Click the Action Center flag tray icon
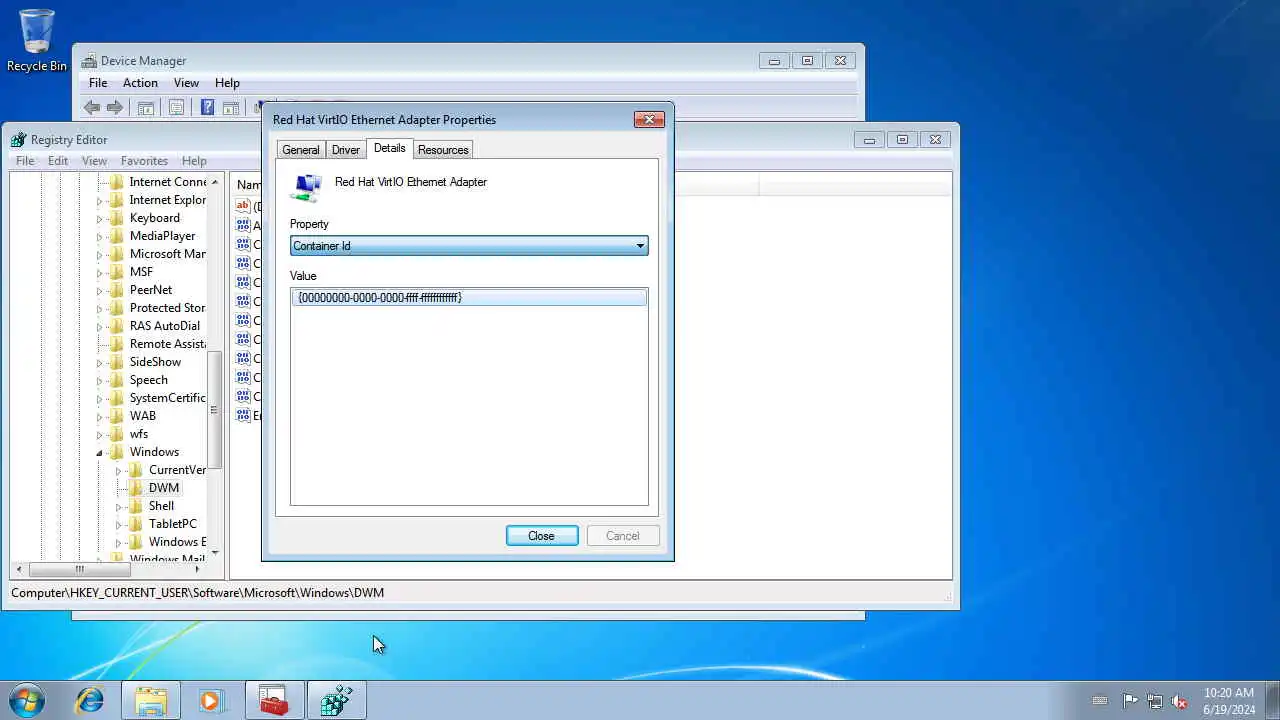The image size is (1280, 720). click(1130, 701)
